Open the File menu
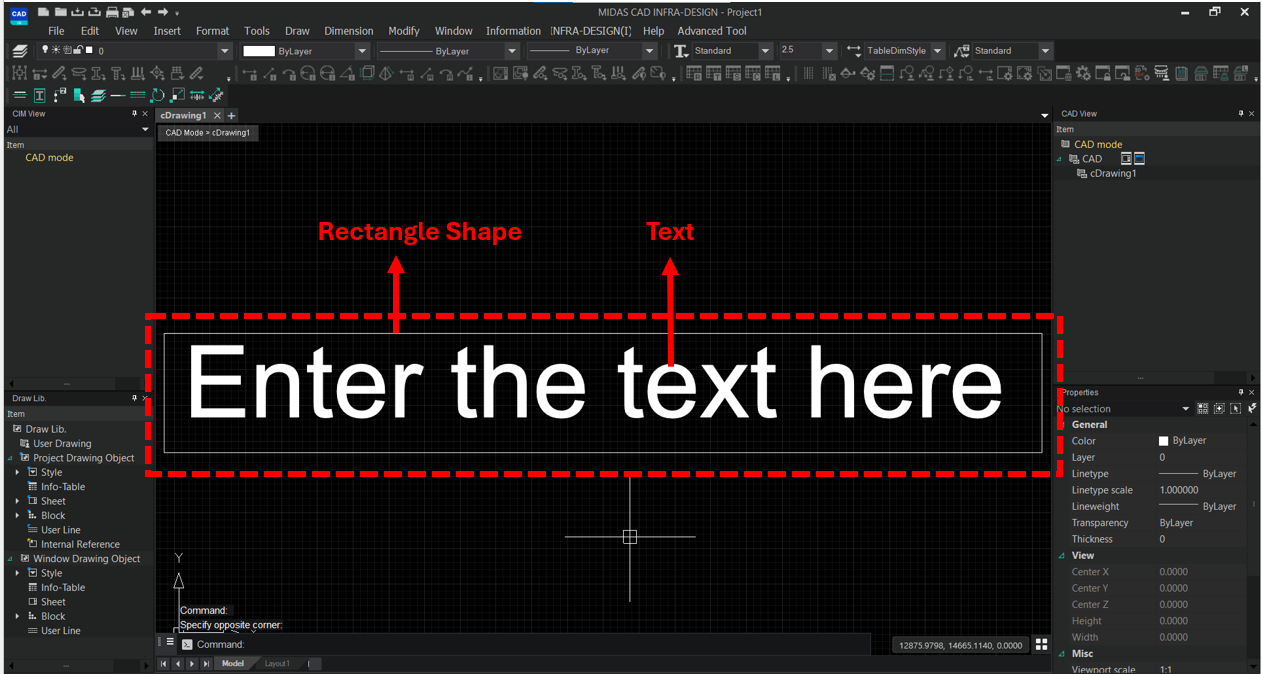This screenshot has height=674, width=1262. [x=56, y=31]
